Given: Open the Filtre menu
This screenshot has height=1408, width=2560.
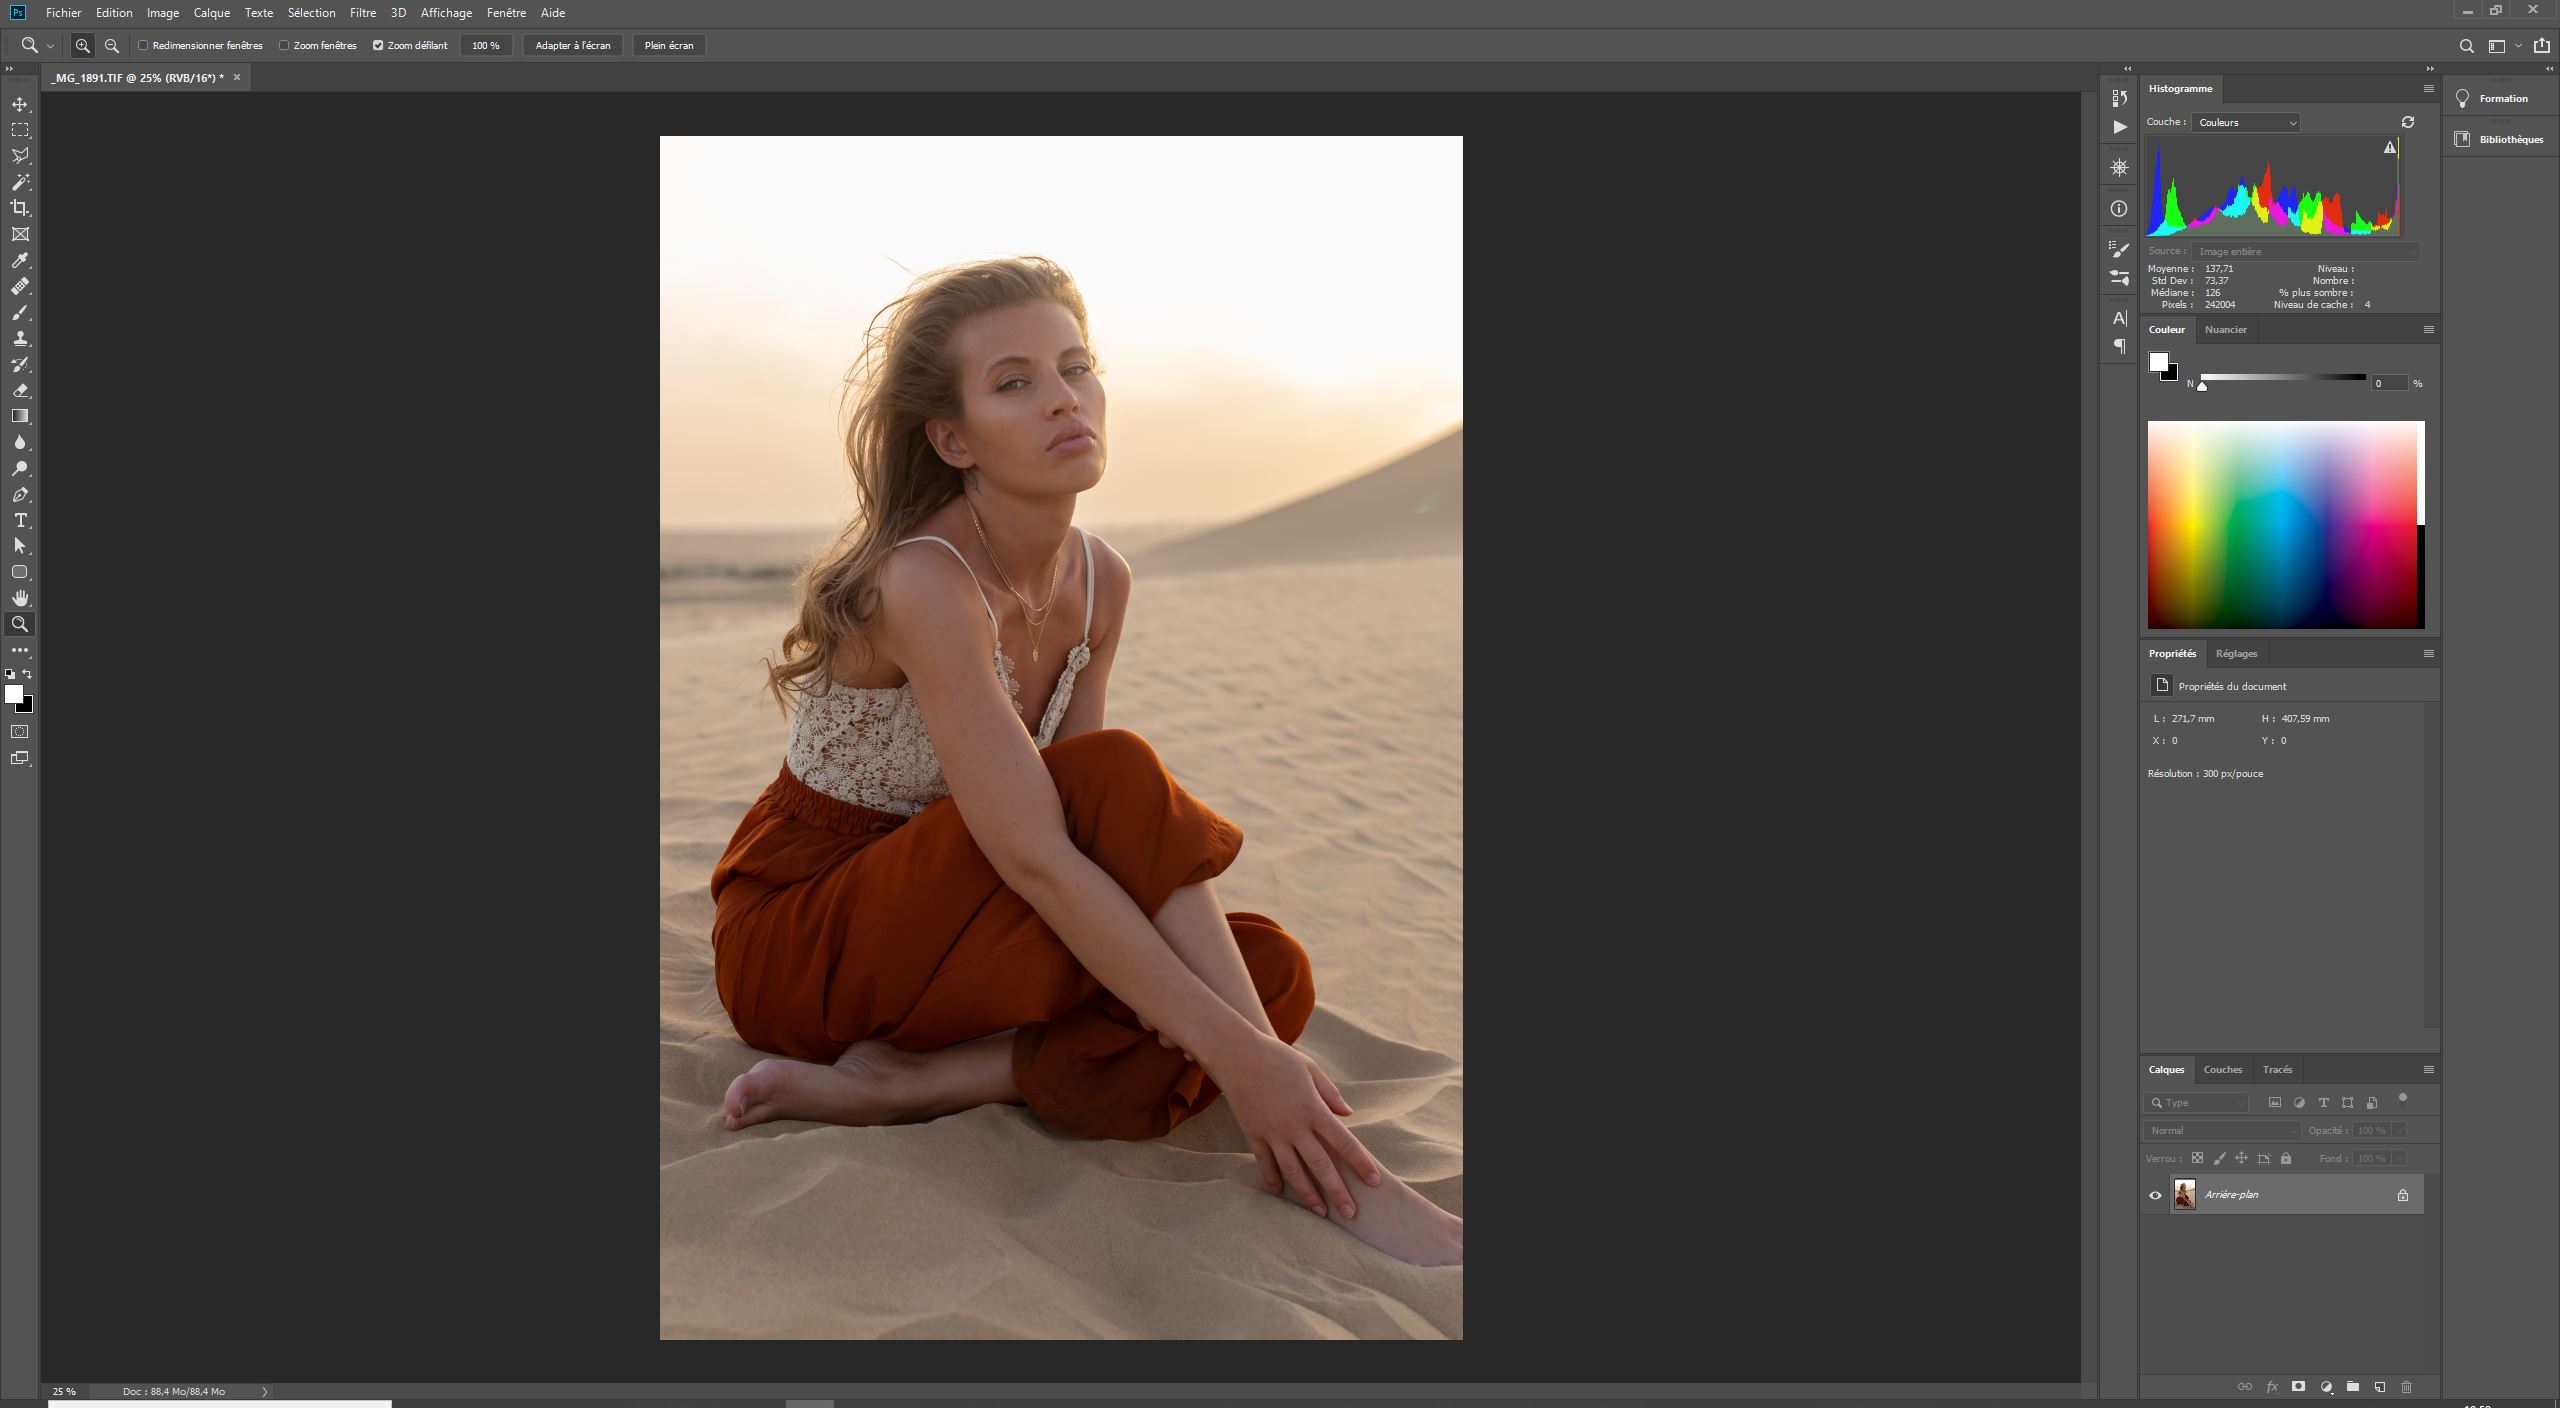Looking at the screenshot, I should pos(362,13).
